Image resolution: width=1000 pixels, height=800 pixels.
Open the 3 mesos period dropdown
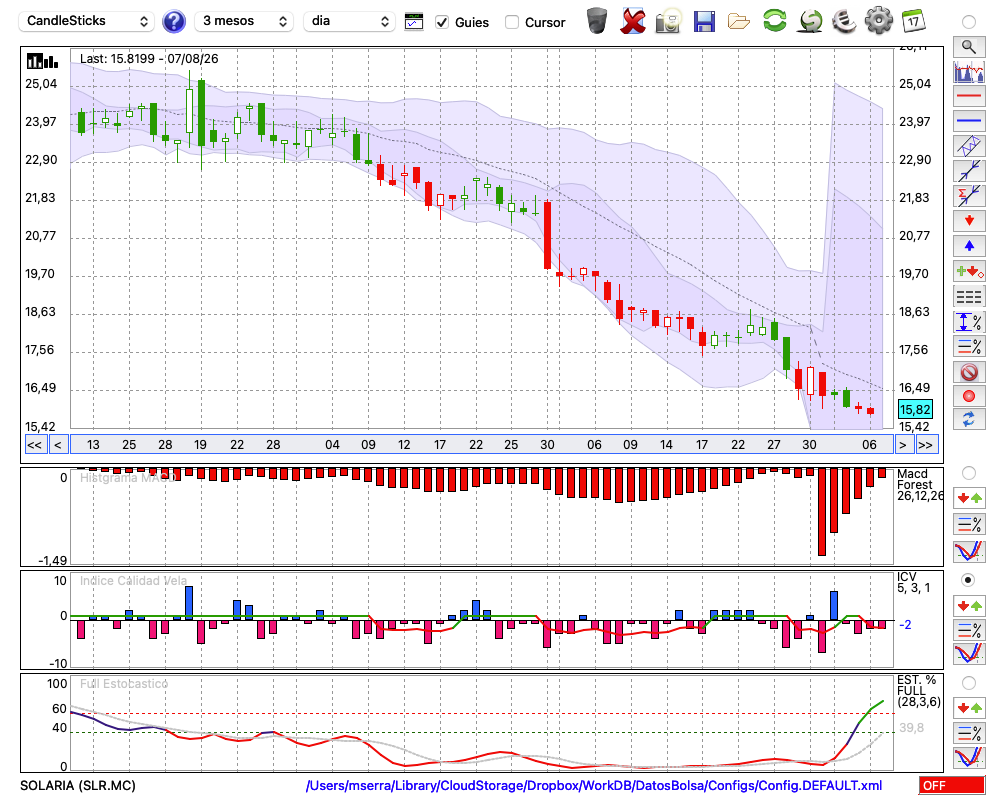click(244, 21)
